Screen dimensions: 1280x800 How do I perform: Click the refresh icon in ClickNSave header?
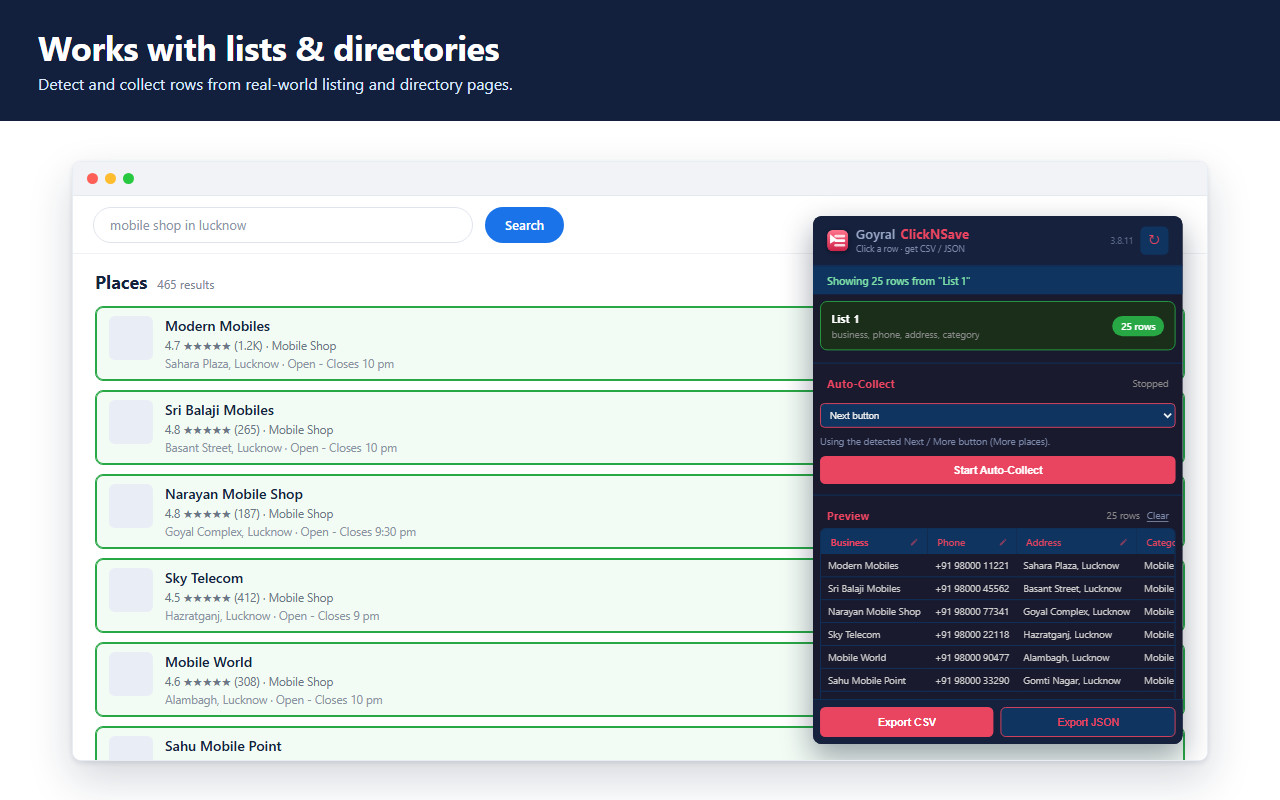coord(1154,240)
